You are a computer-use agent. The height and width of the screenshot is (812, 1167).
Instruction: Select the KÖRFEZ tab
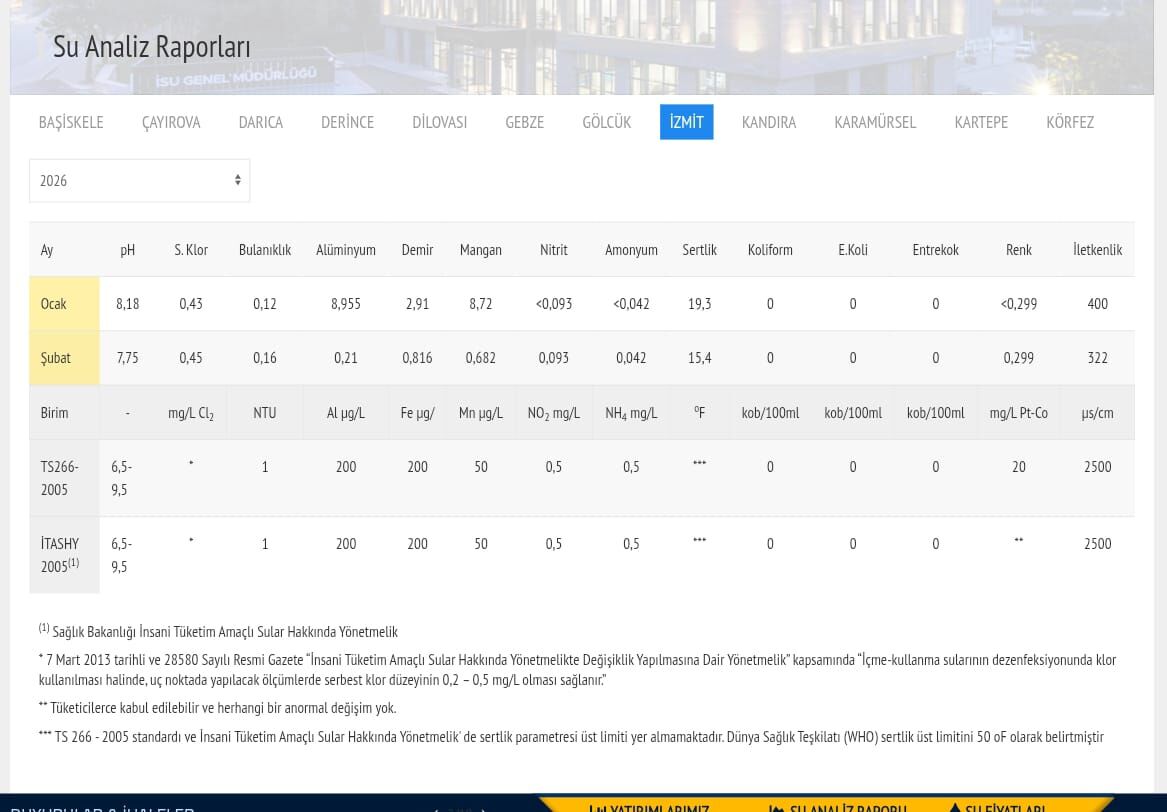1069,122
